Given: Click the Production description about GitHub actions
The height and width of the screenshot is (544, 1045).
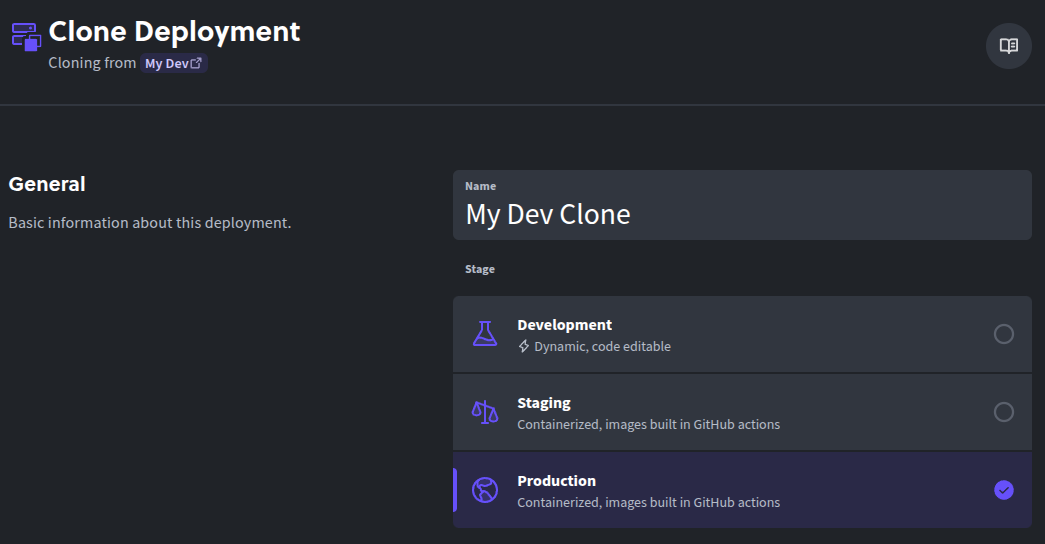Looking at the screenshot, I should tap(648, 503).
